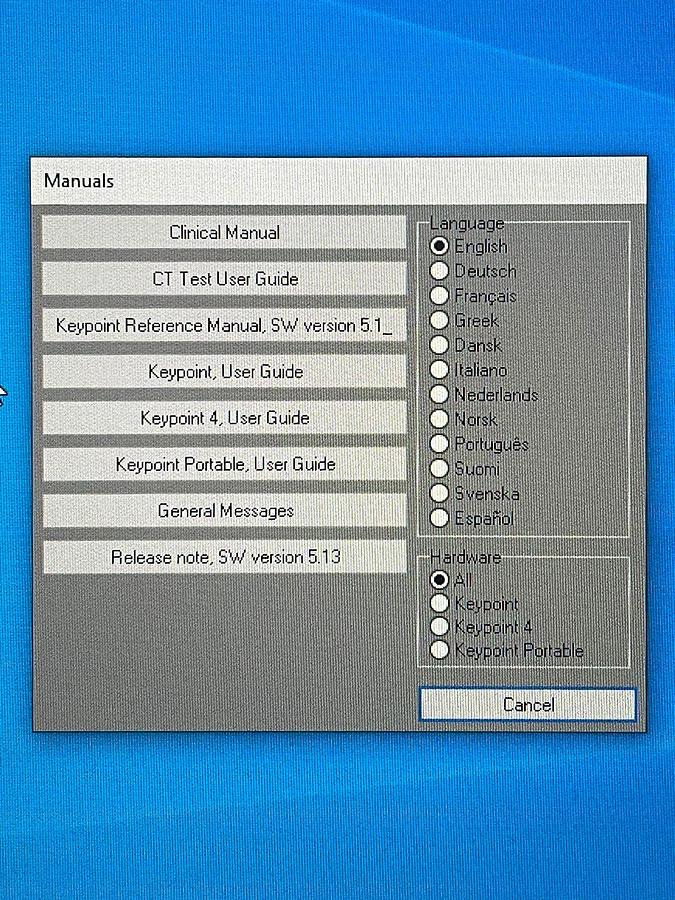Choose Keypoint Portable hardware filter

439,651
